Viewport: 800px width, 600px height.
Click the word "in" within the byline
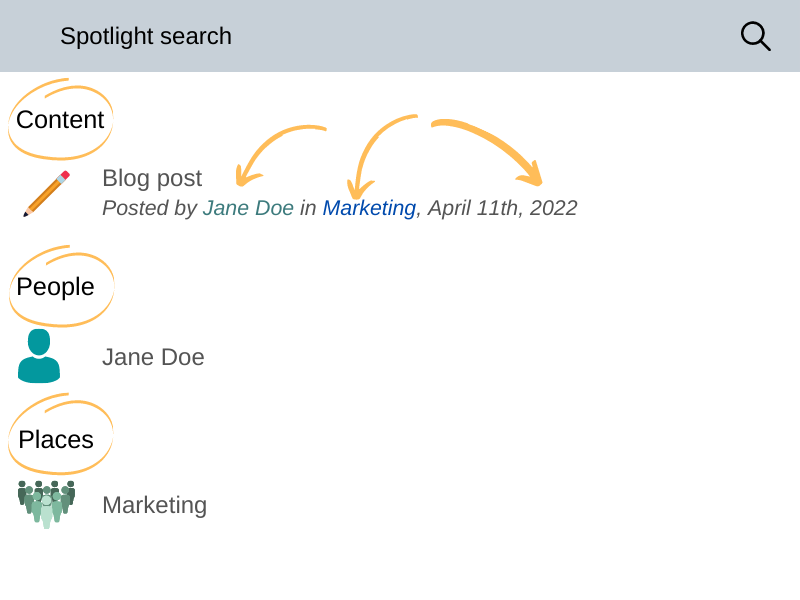pos(308,208)
